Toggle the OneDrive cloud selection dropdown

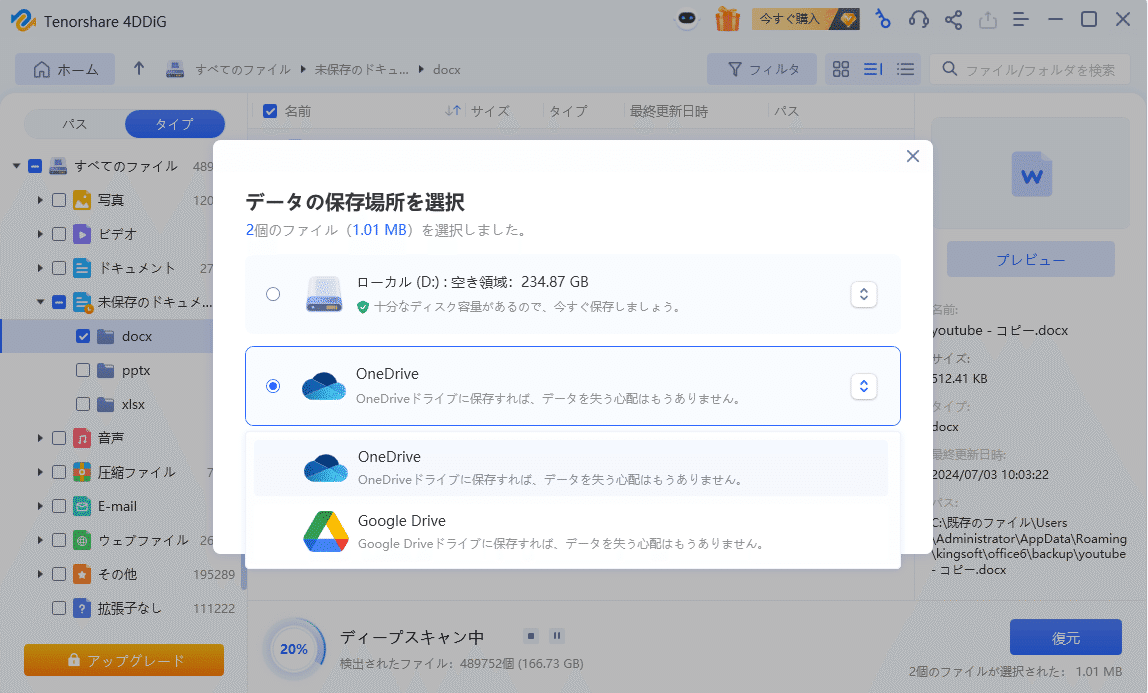pos(864,386)
